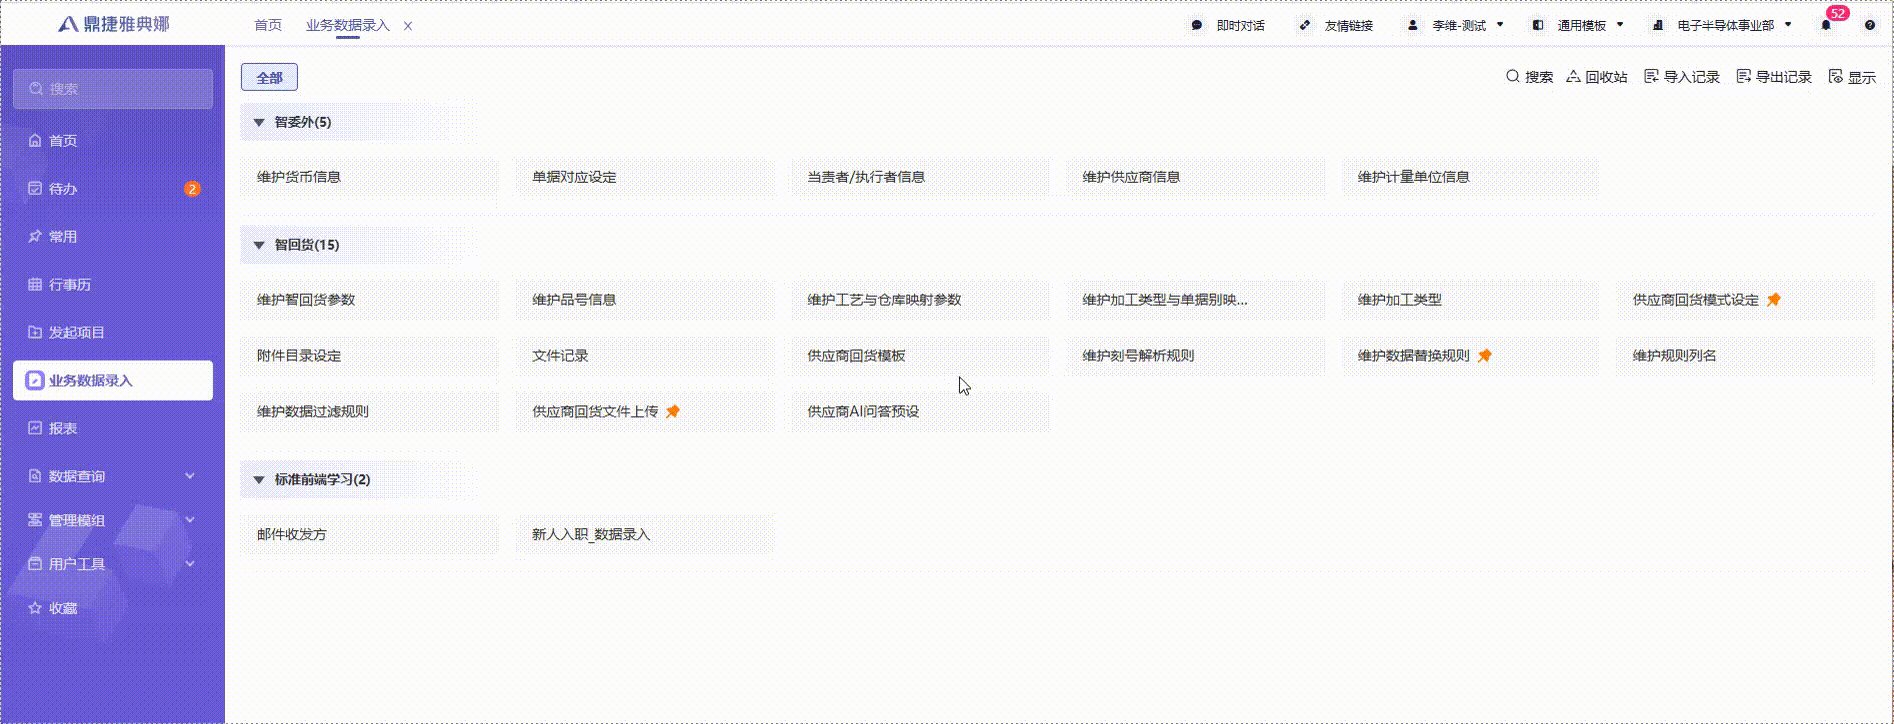Screen dimensions: 1894x724
Task: Open 维护数据过滤规则 card
Action: click(x=369, y=412)
